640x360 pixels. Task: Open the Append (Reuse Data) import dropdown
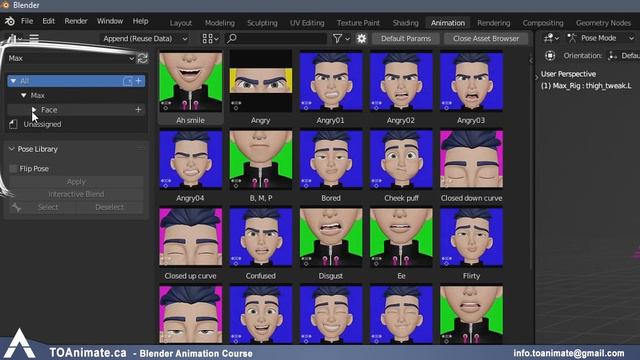click(x=145, y=39)
